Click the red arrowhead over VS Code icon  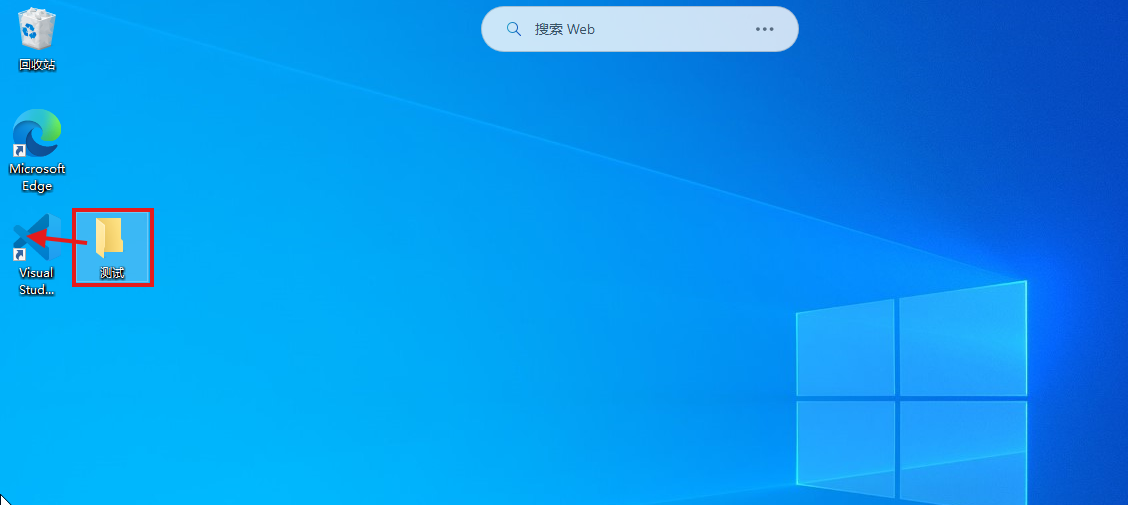[31, 236]
